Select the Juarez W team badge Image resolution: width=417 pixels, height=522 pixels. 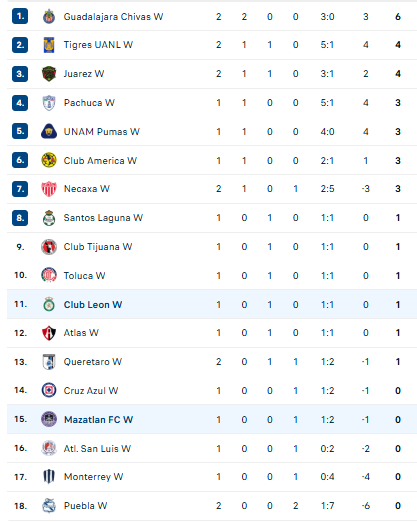click(49, 74)
